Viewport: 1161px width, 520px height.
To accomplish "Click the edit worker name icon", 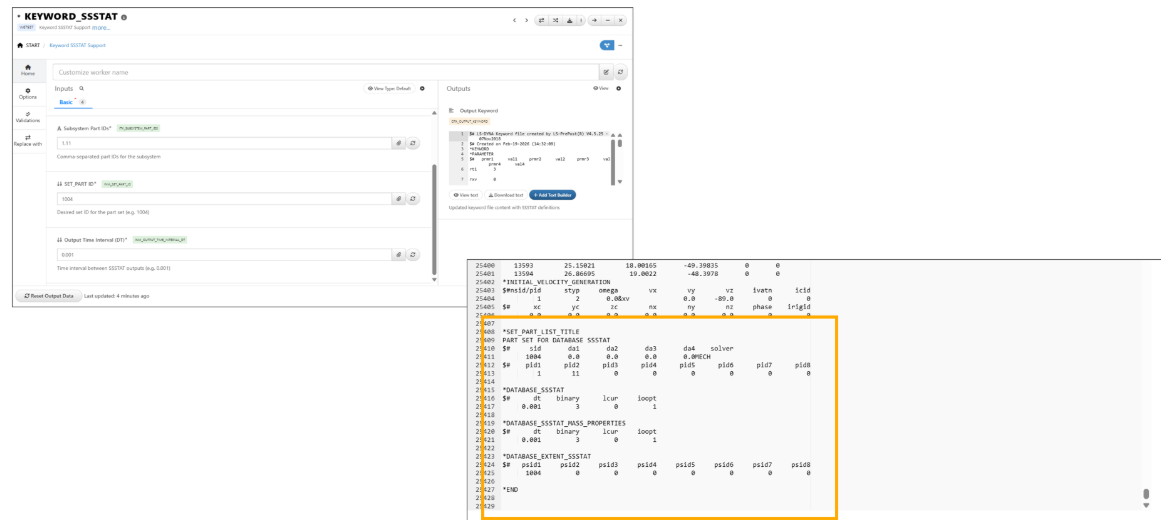I will pos(605,72).
